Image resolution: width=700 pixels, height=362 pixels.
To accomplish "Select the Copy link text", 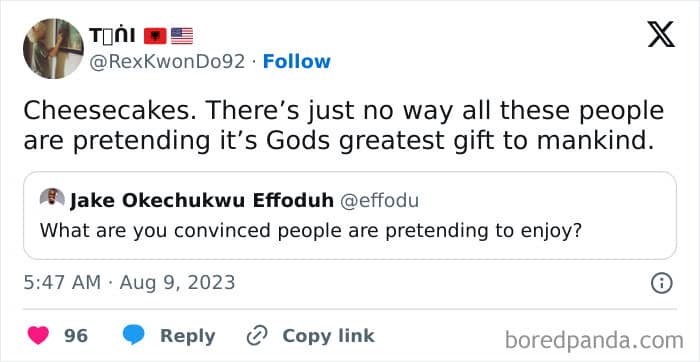I will tap(329, 336).
